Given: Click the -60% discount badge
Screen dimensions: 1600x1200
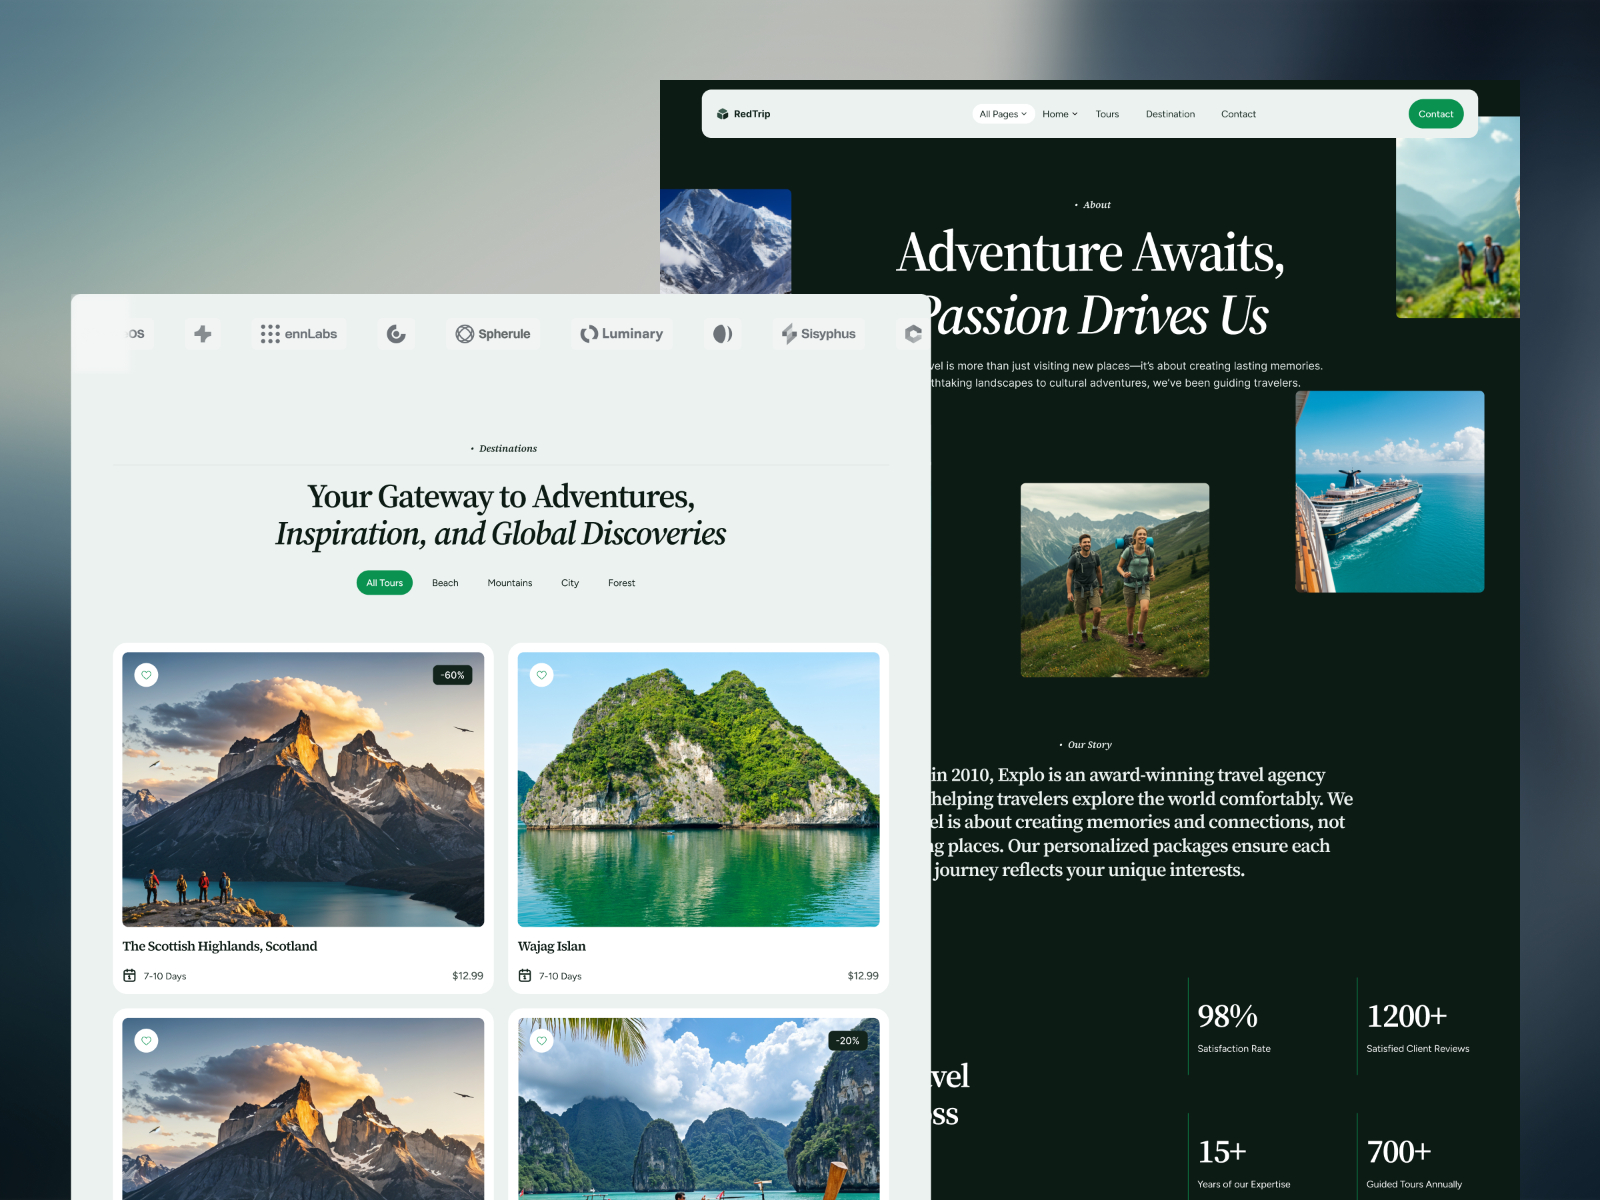Looking at the screenshot, I should pyautogui.click(x=453, y=675).
